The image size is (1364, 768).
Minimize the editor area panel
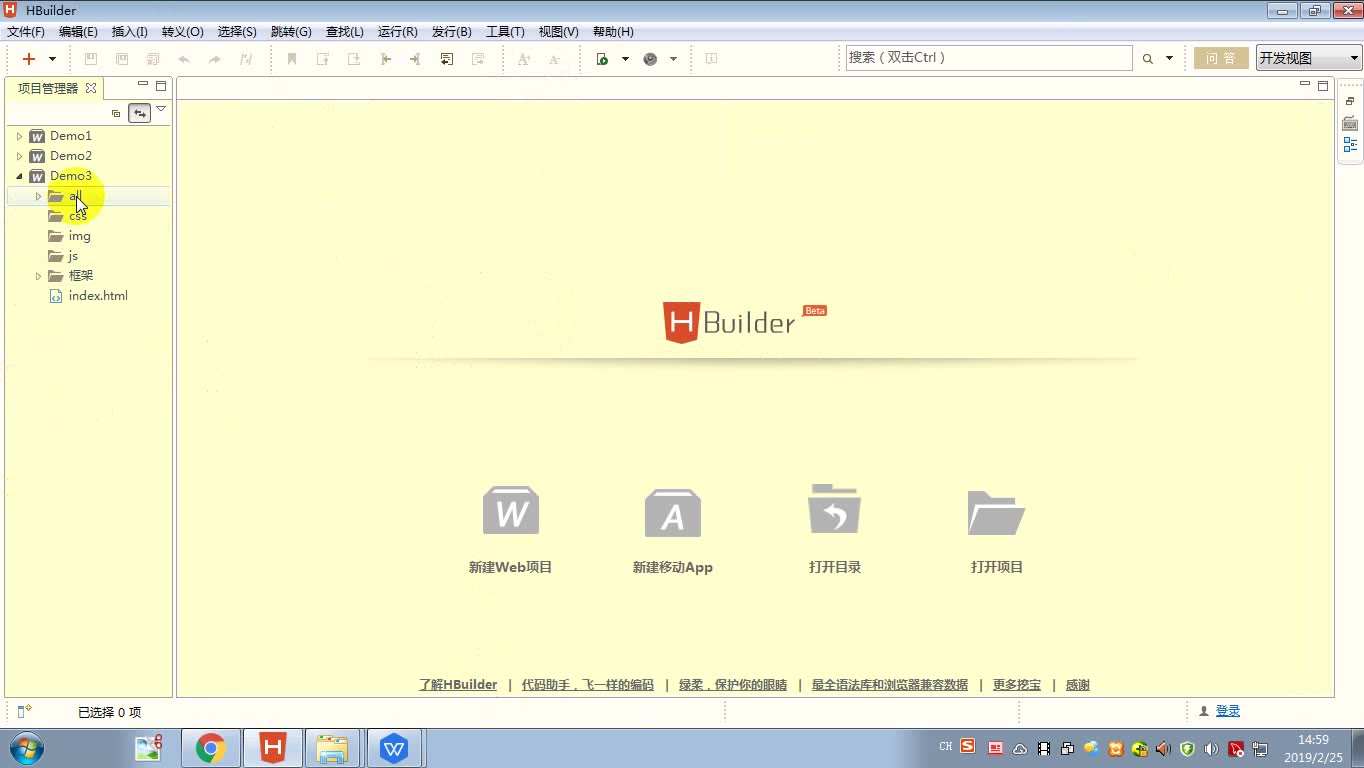pyautogui.click(x=1305, y=85)
